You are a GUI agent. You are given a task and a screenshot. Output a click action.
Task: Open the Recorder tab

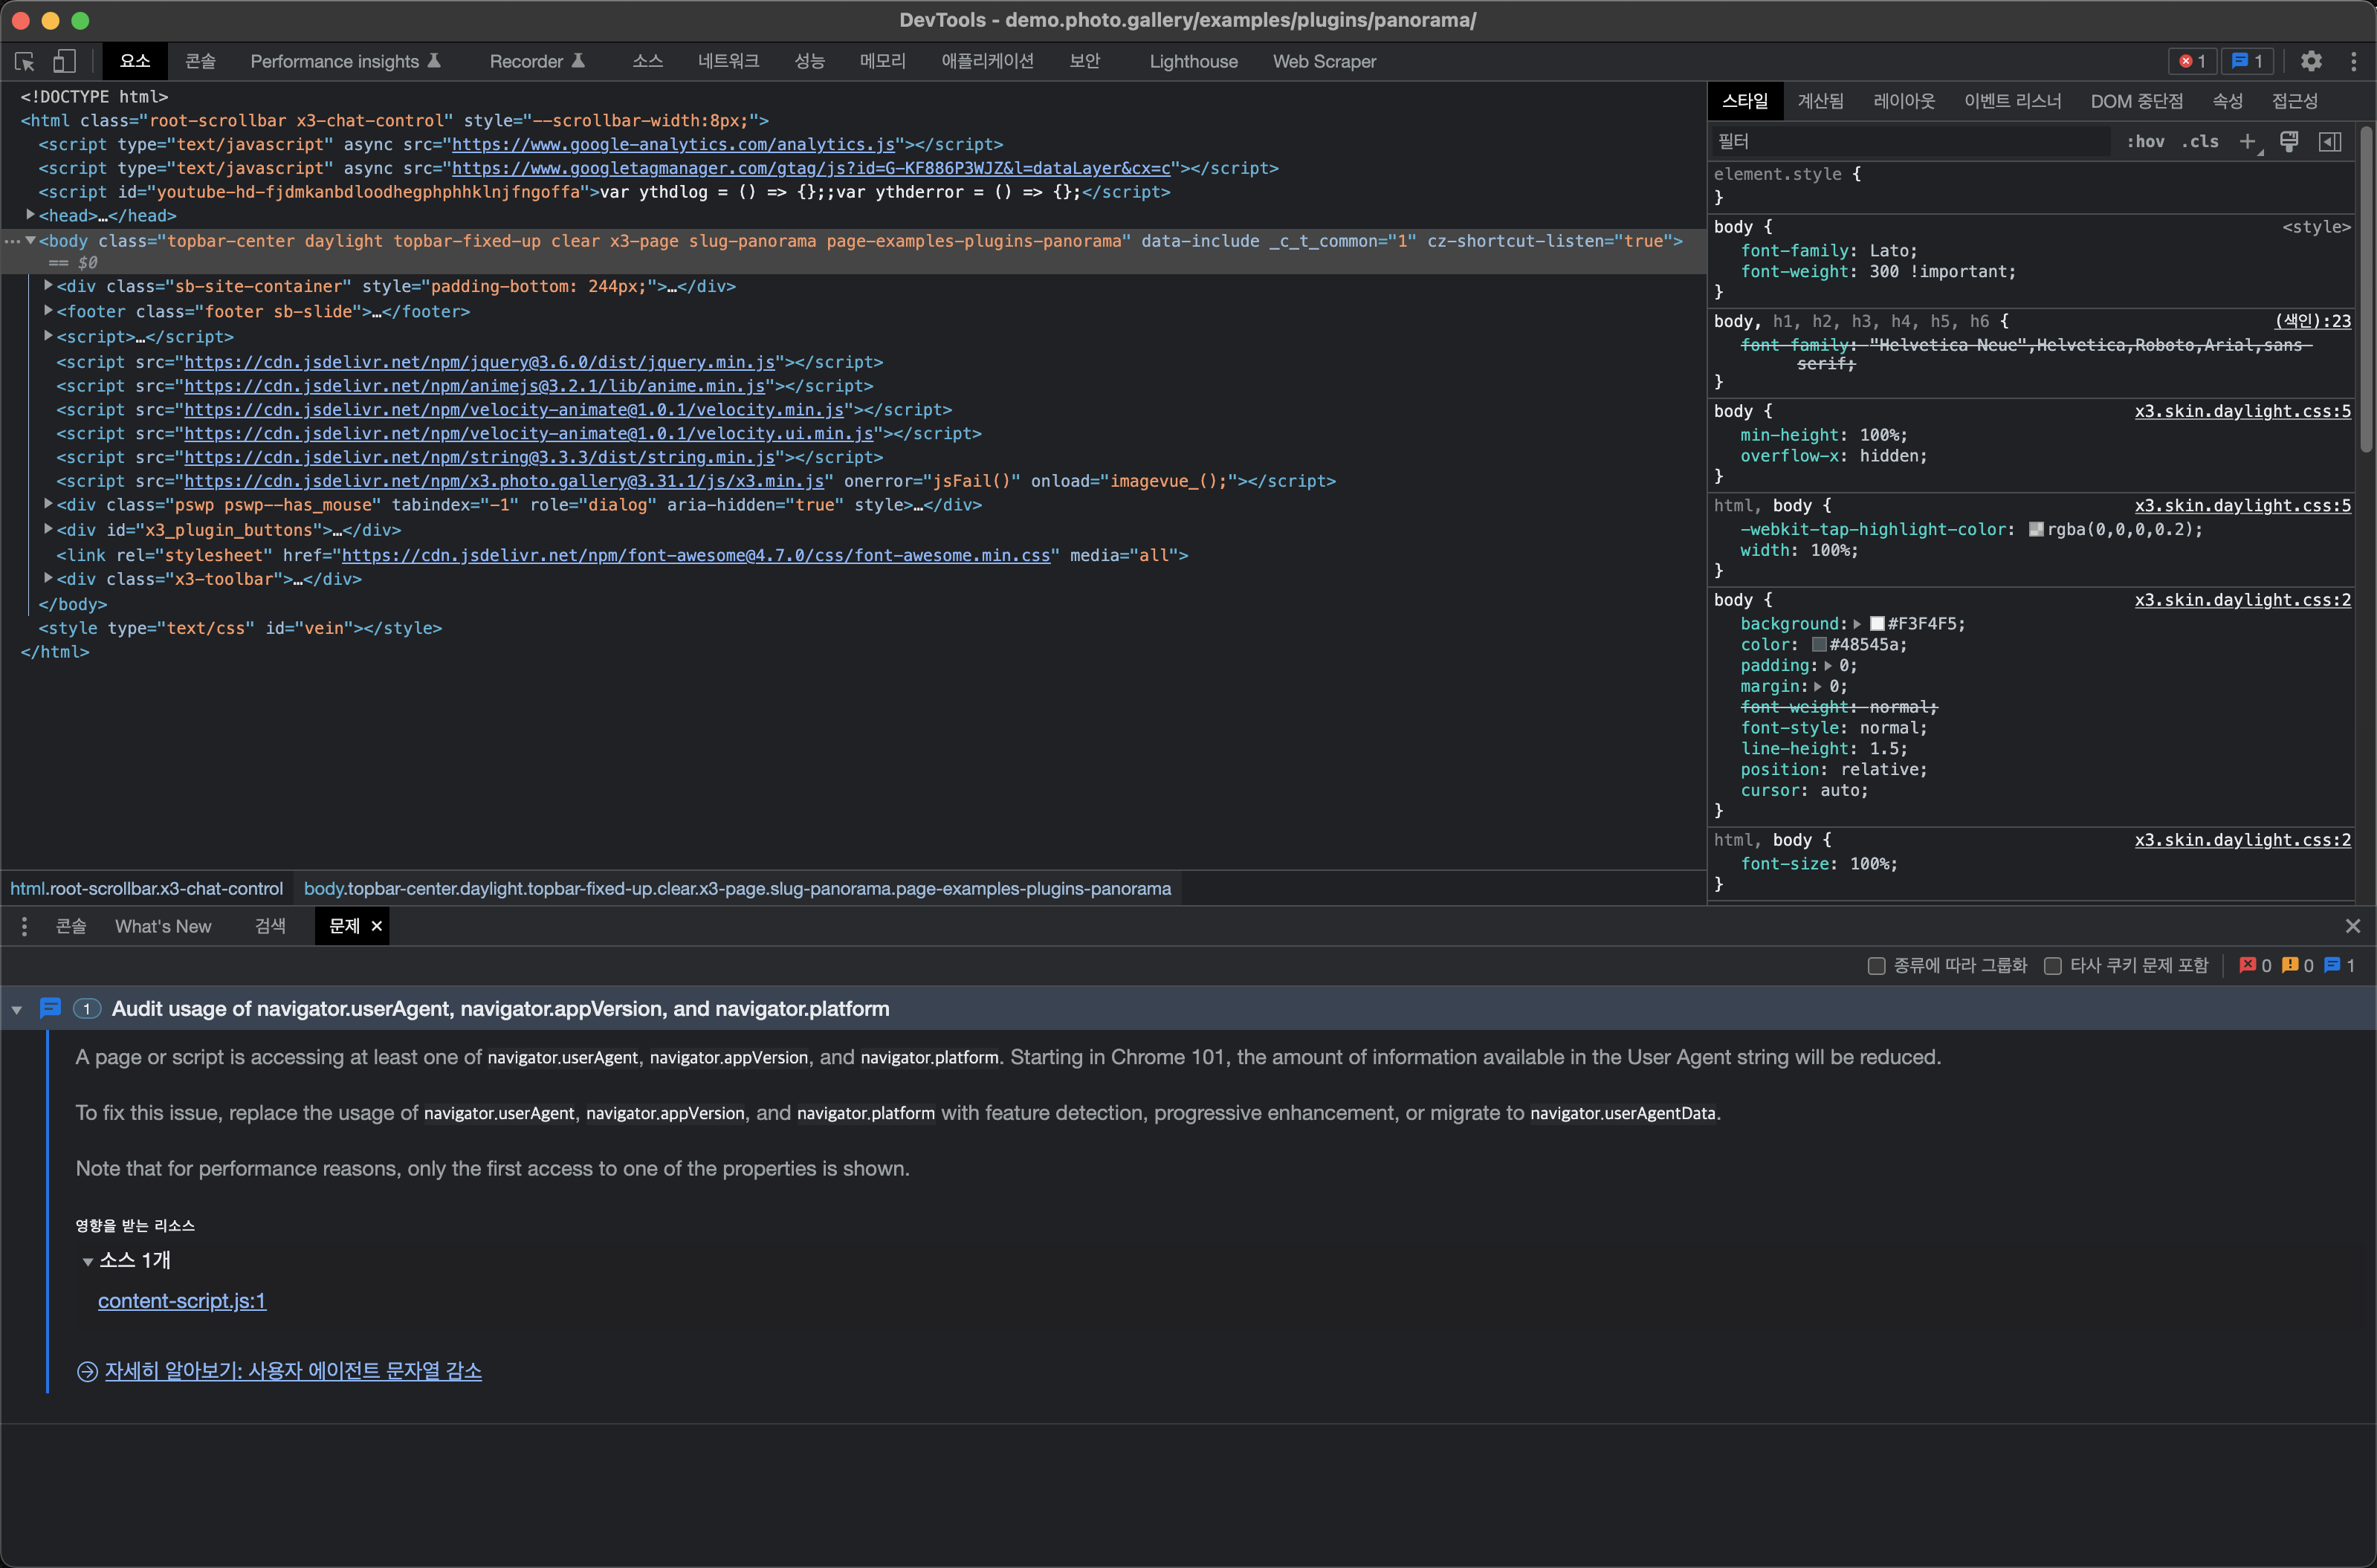click(x=537, y=61)
